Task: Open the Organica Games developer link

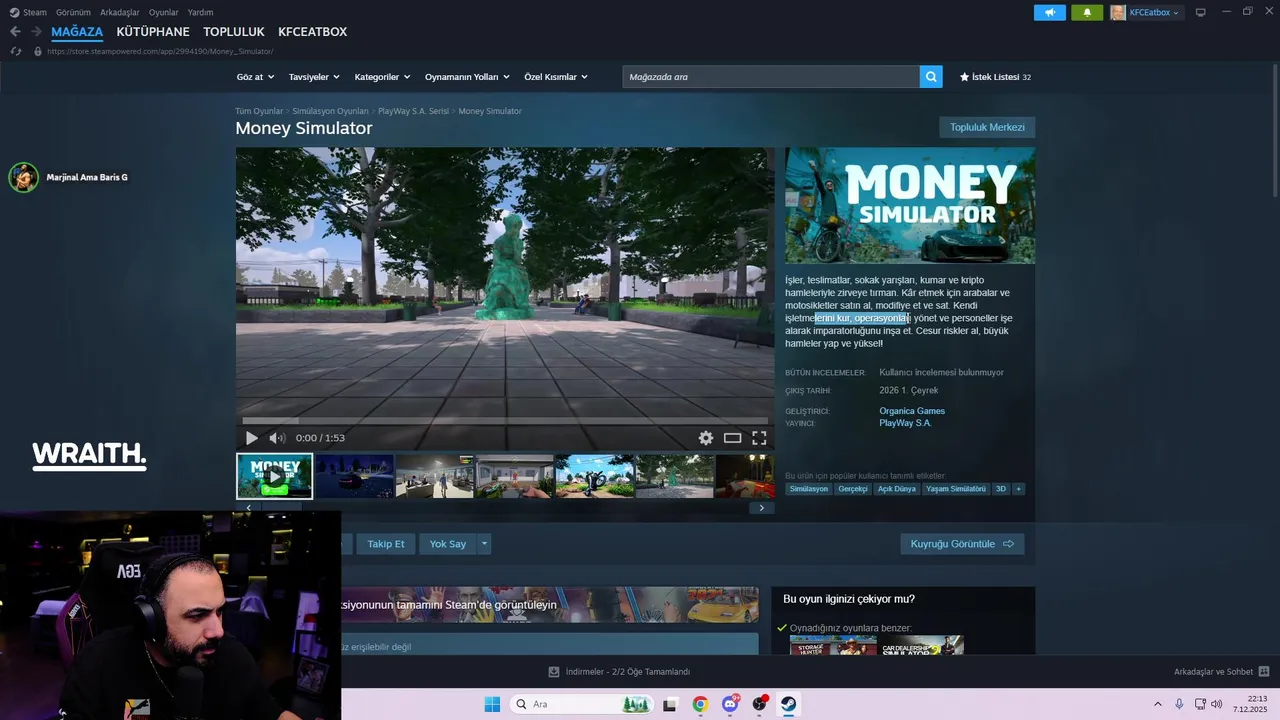Action: [x=912, y=411]
